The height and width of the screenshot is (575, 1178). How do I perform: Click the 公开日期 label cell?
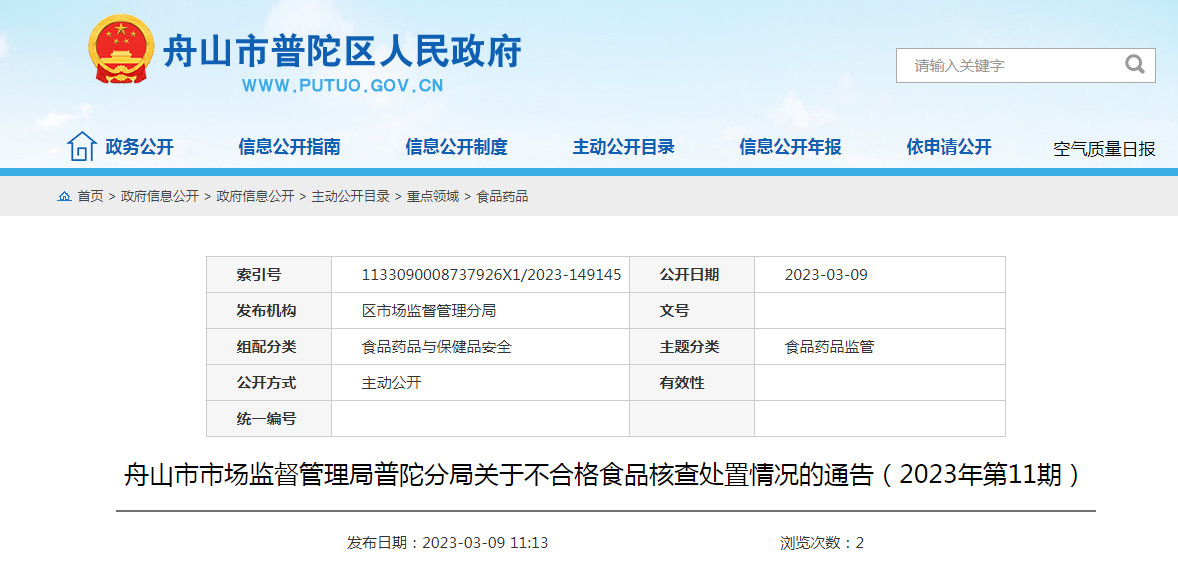pos(692,274)
